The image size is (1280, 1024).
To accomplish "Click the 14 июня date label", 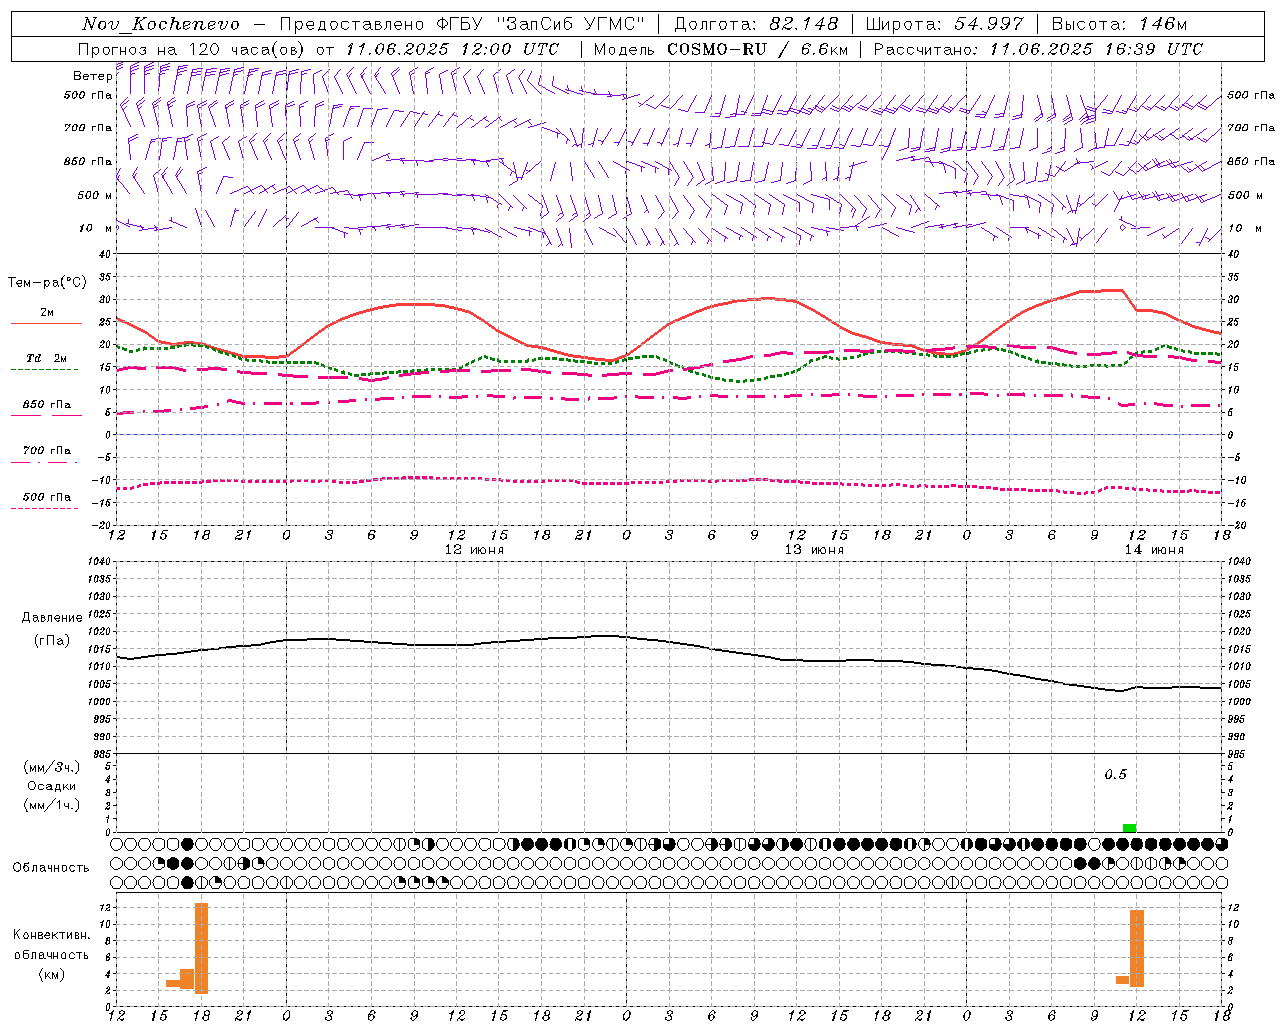I will [x=1153, y=550].
